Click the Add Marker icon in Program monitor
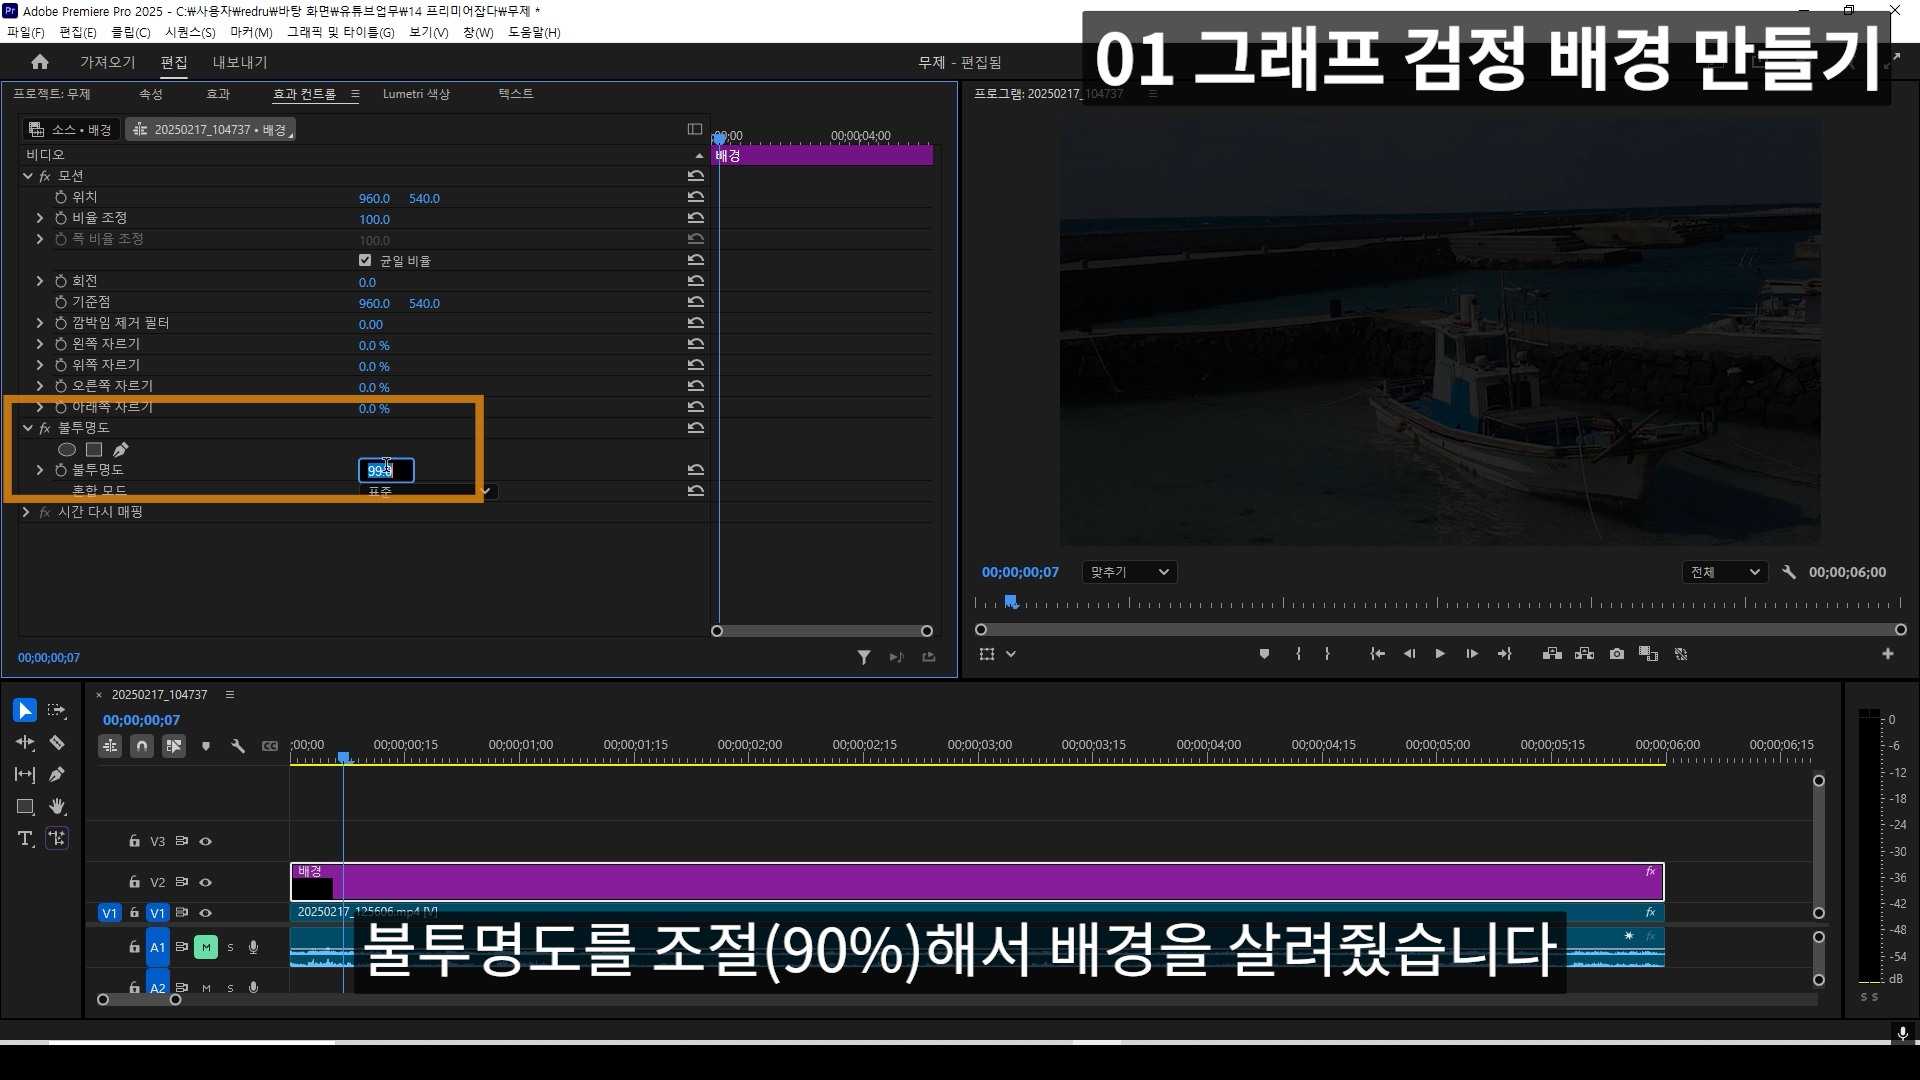The height and width of the screenshot is (1080, 1920). point(1264,654)
